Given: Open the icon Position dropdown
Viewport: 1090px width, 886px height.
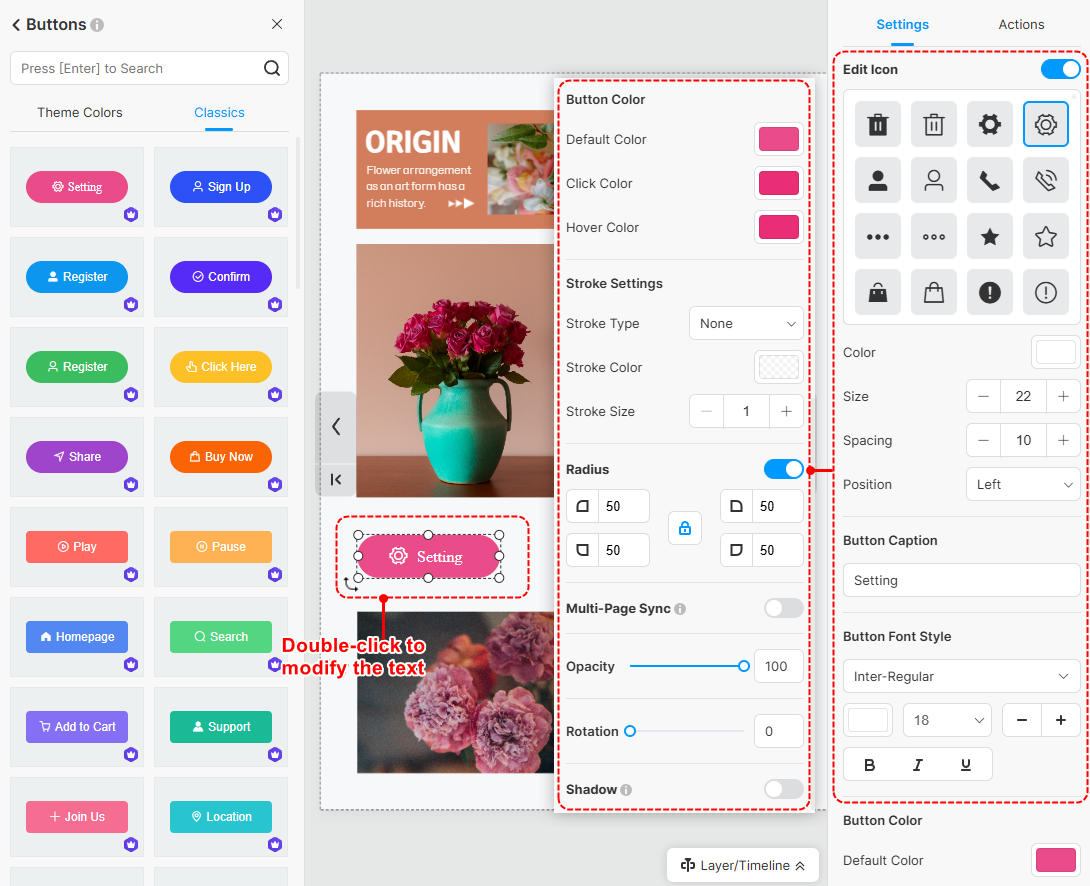Looking at the screenshot, I should coord(1023,484).
